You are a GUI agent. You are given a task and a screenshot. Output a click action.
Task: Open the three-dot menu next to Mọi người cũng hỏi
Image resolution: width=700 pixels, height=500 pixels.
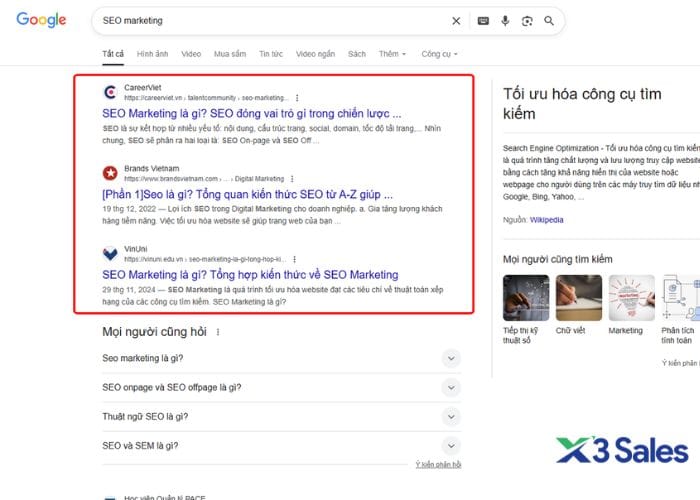[x=218, y=332]
